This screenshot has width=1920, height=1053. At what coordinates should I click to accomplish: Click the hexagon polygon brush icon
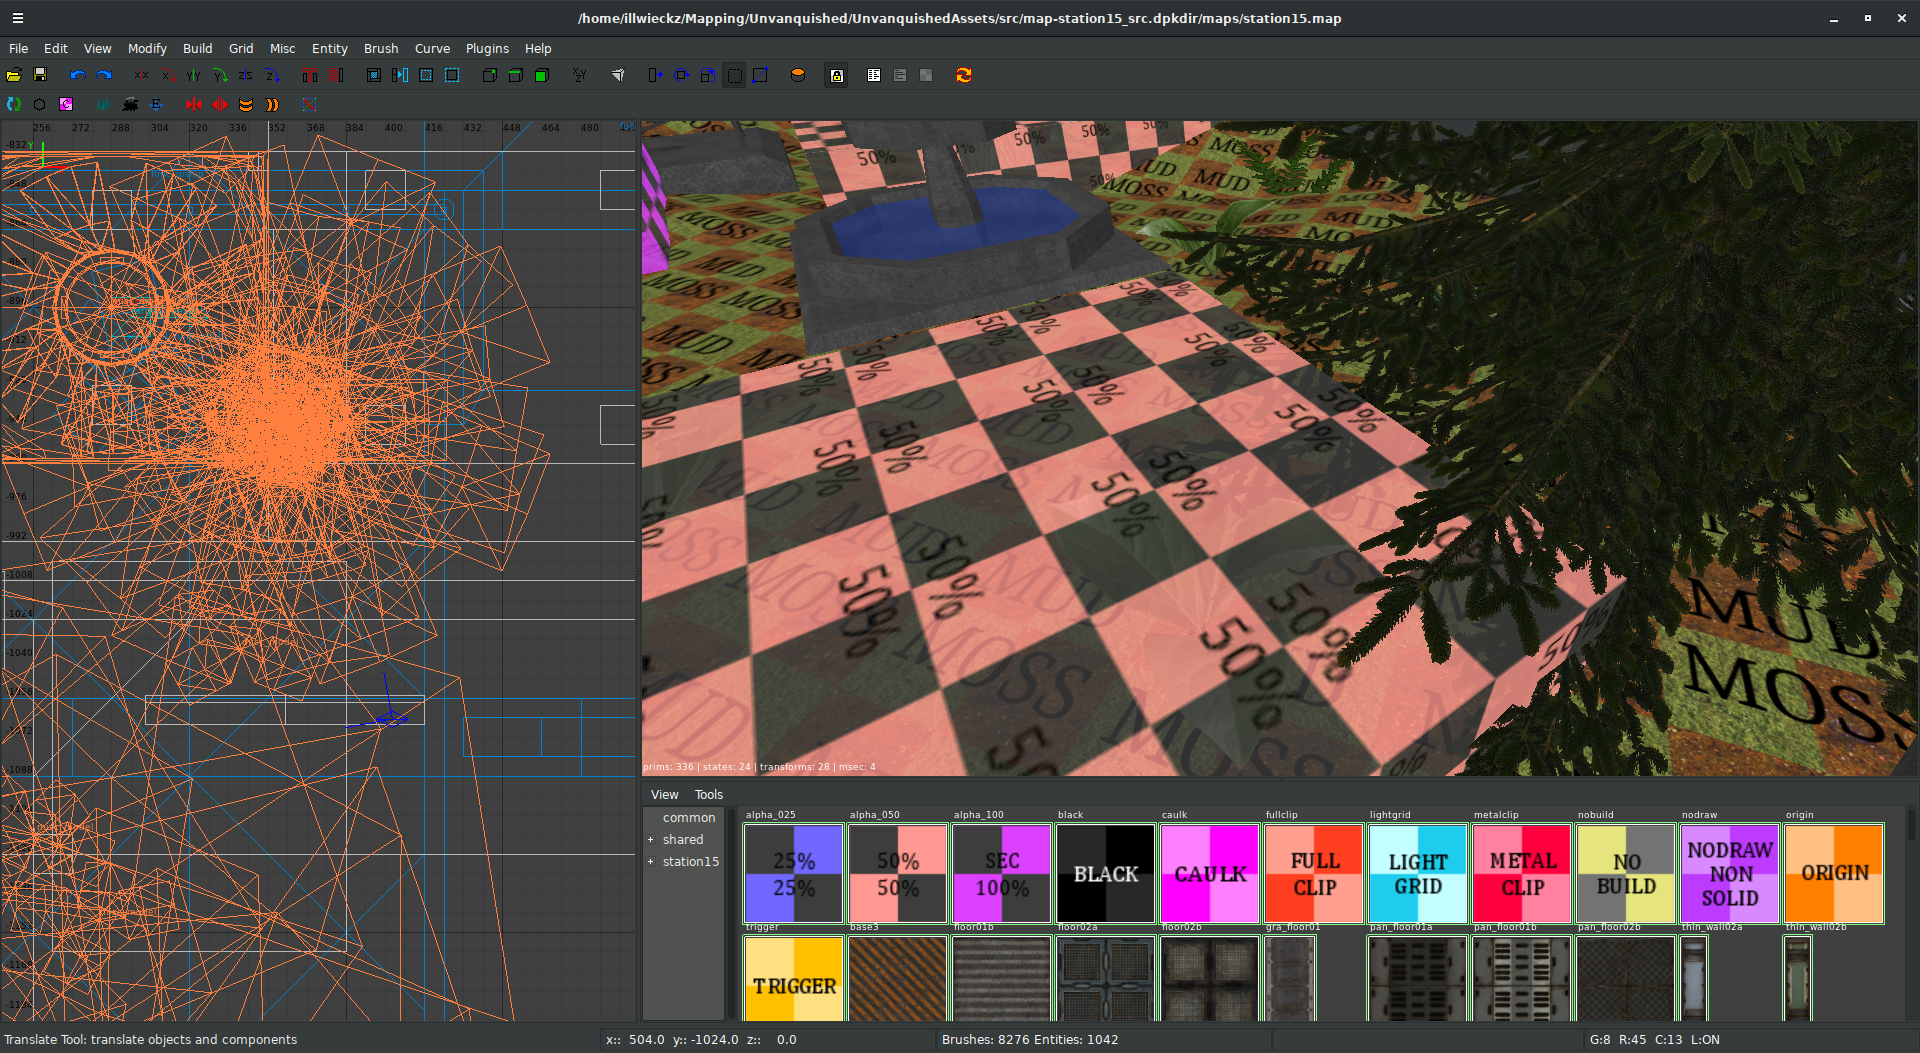[40, 104]
